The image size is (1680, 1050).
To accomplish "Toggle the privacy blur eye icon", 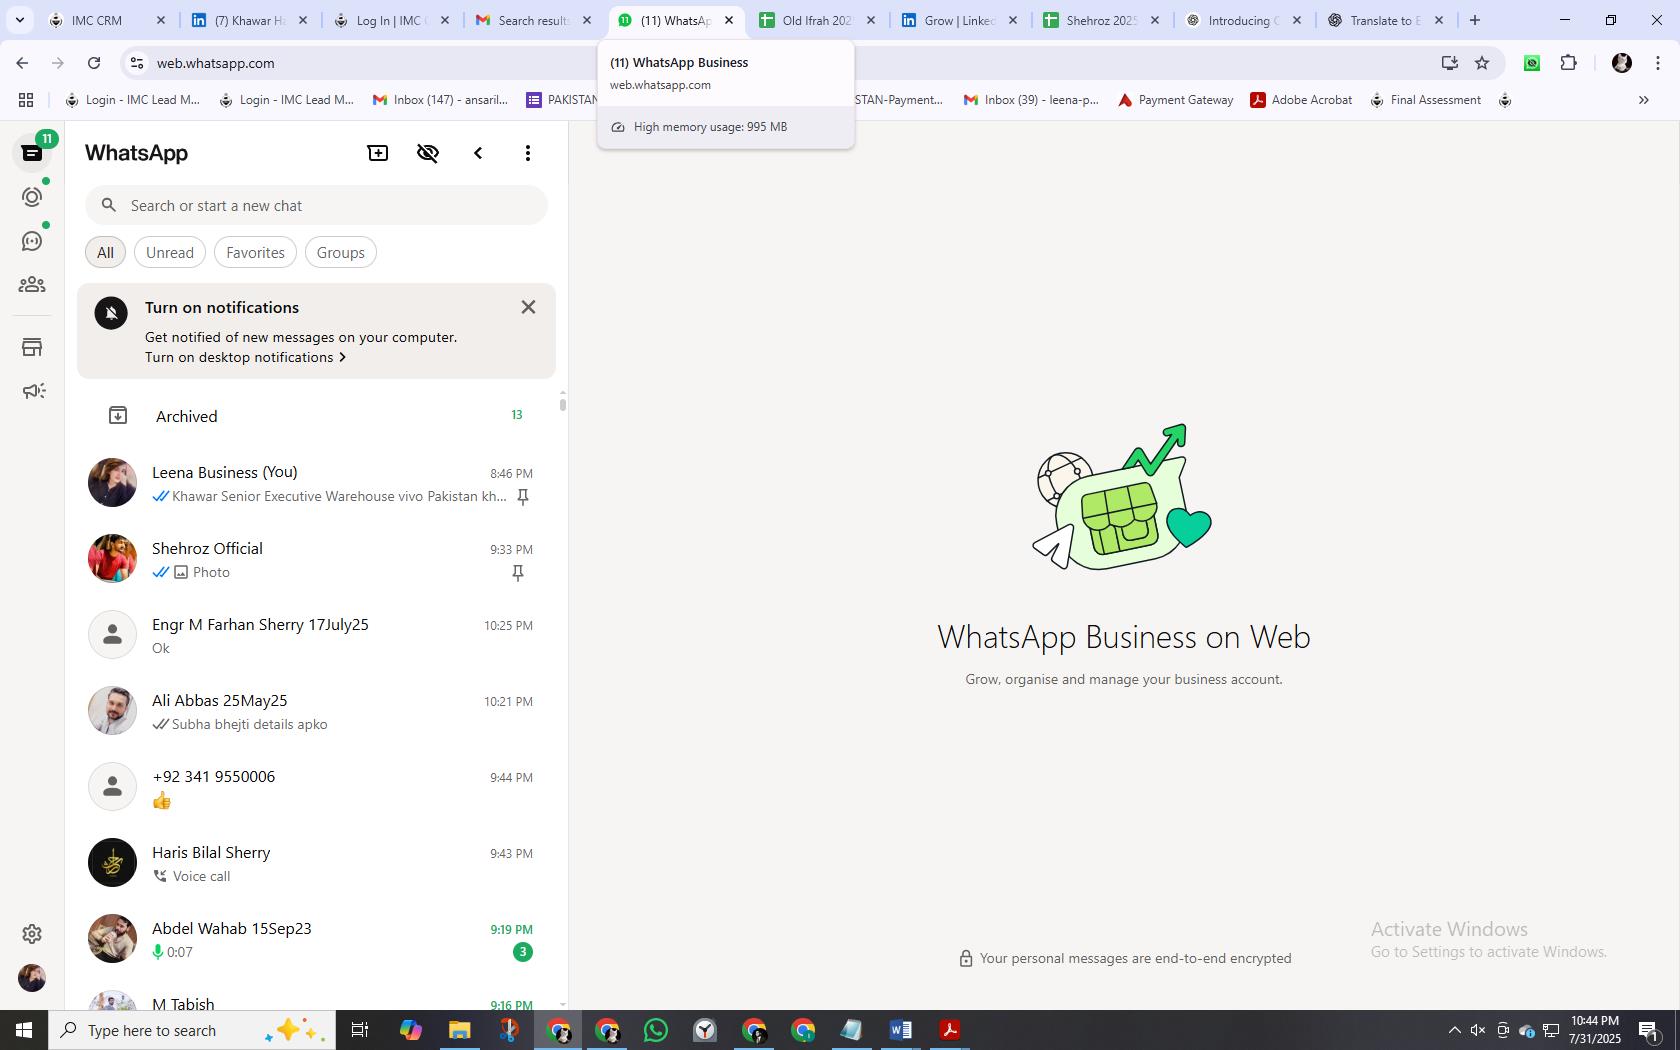I will click(x=428, y=153).
